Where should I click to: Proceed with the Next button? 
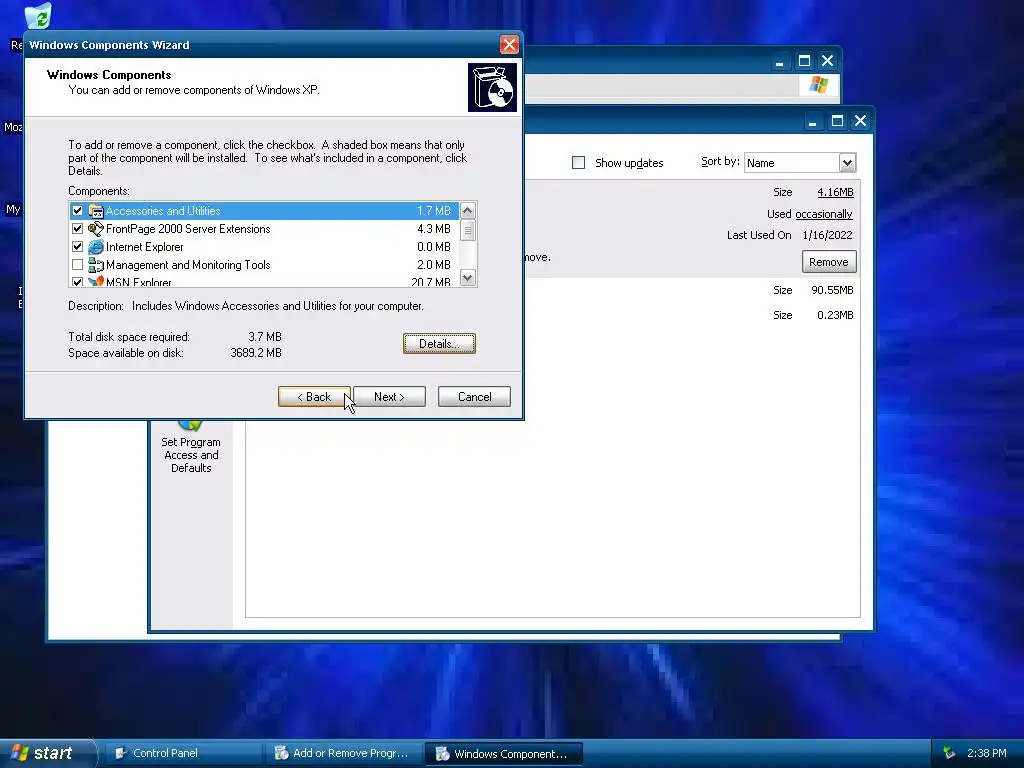389,396
